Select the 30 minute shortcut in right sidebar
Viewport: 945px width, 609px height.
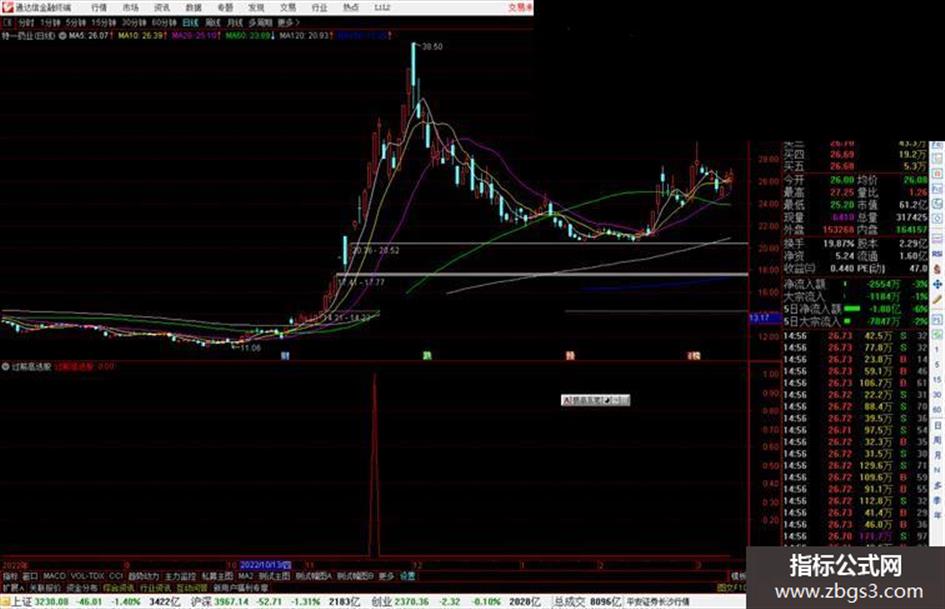(937, 395)
